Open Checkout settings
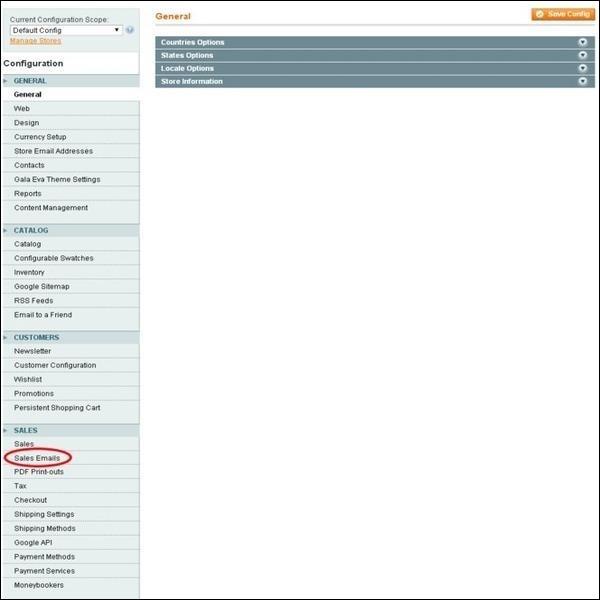 [x=30, y=501]
